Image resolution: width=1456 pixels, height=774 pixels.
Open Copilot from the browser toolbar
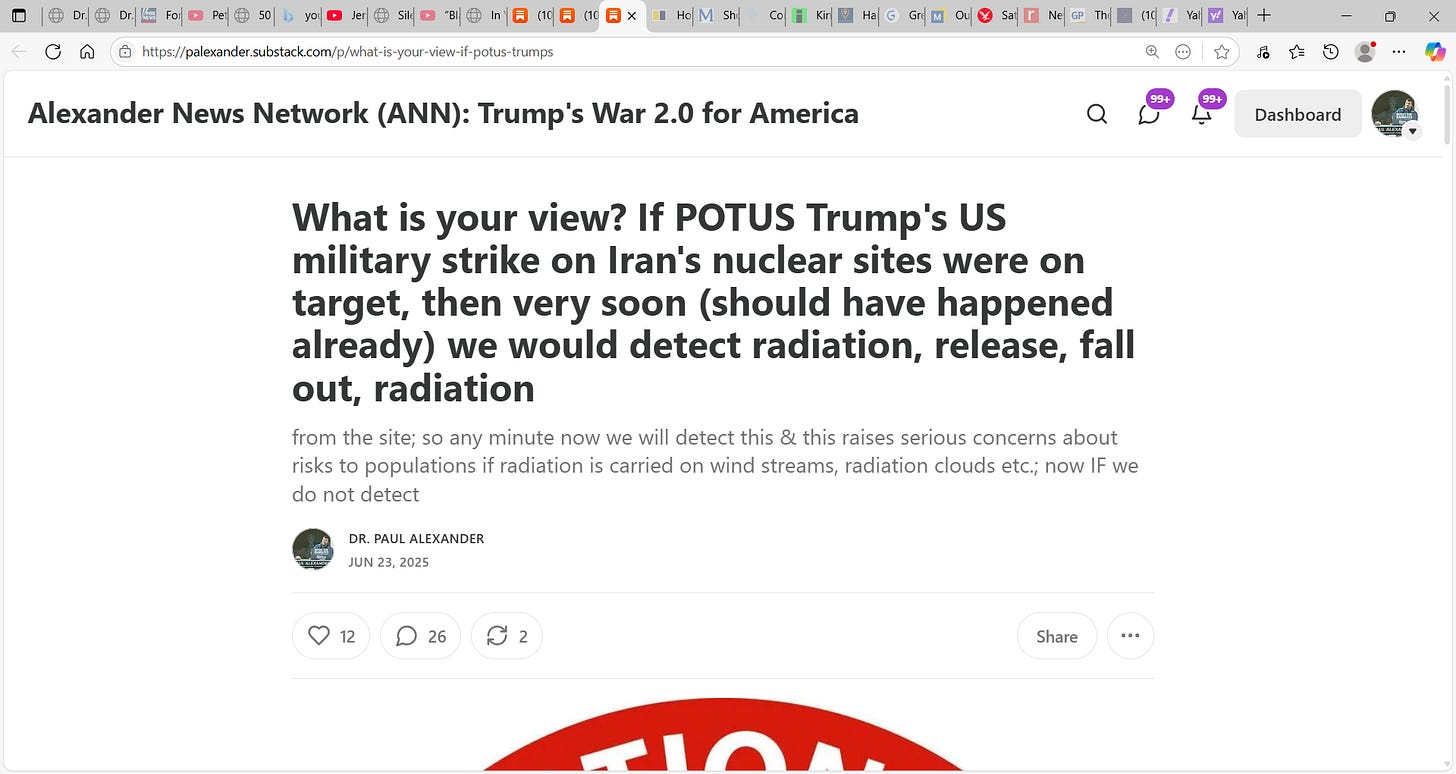[x=1435, y=52]
